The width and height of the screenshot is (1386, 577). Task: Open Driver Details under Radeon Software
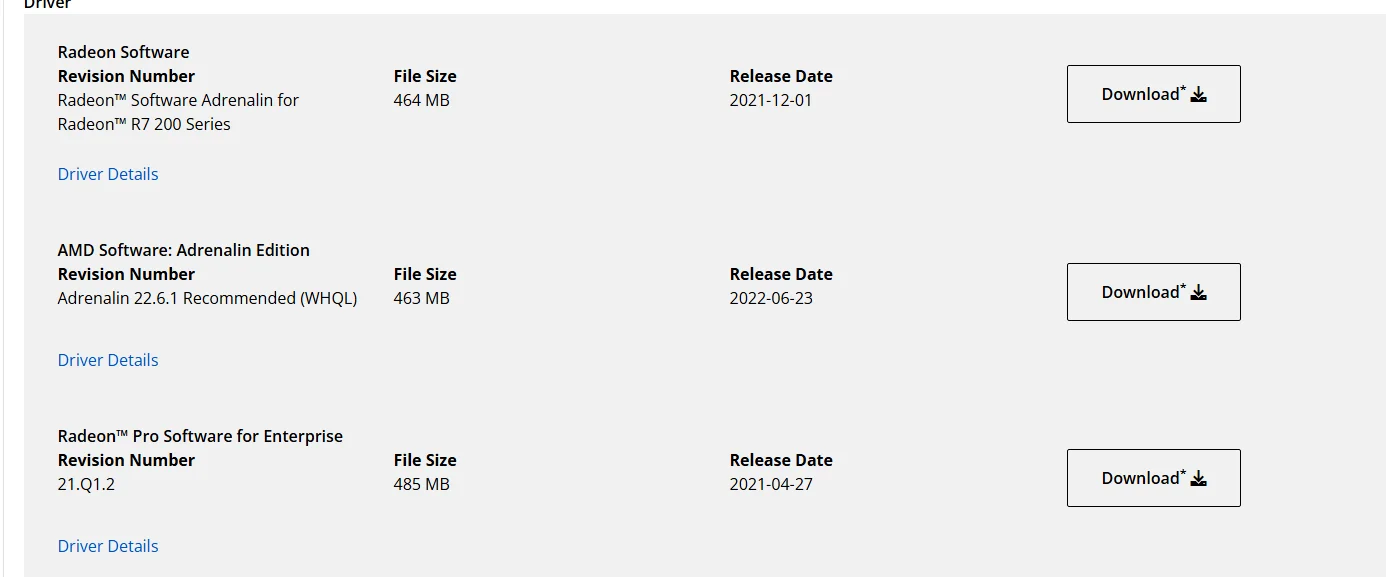[108, 174]
